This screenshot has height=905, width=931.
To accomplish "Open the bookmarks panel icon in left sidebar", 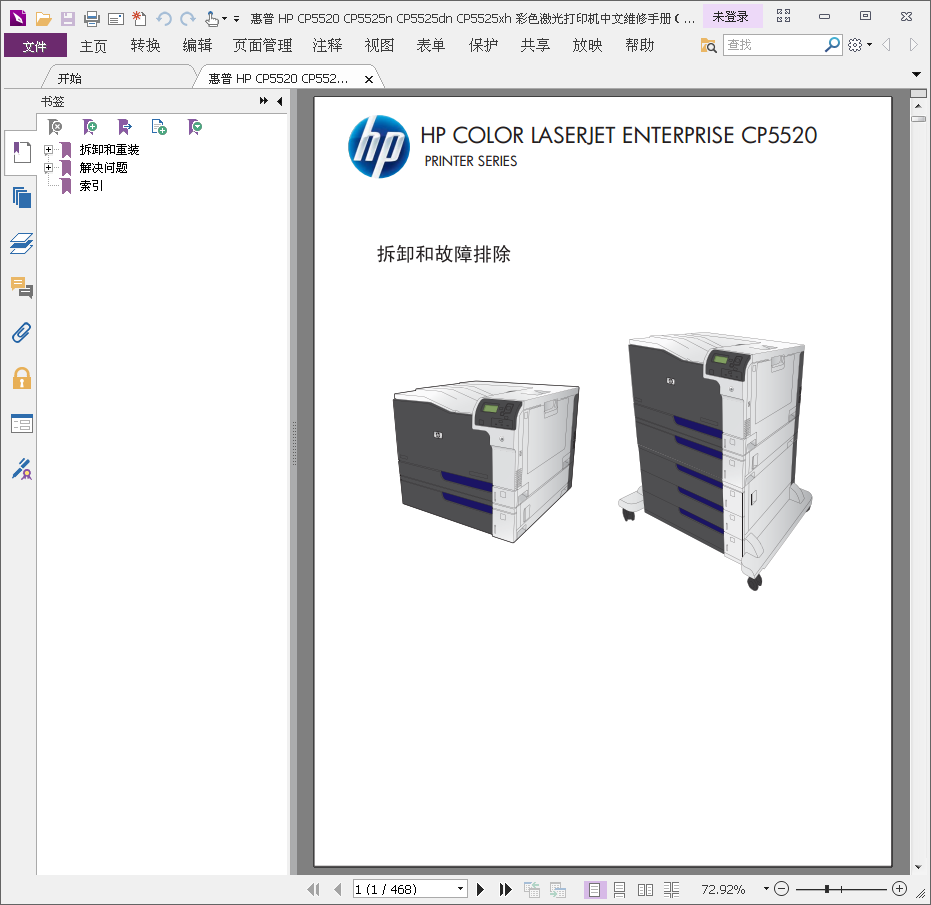I will (22, 153).
